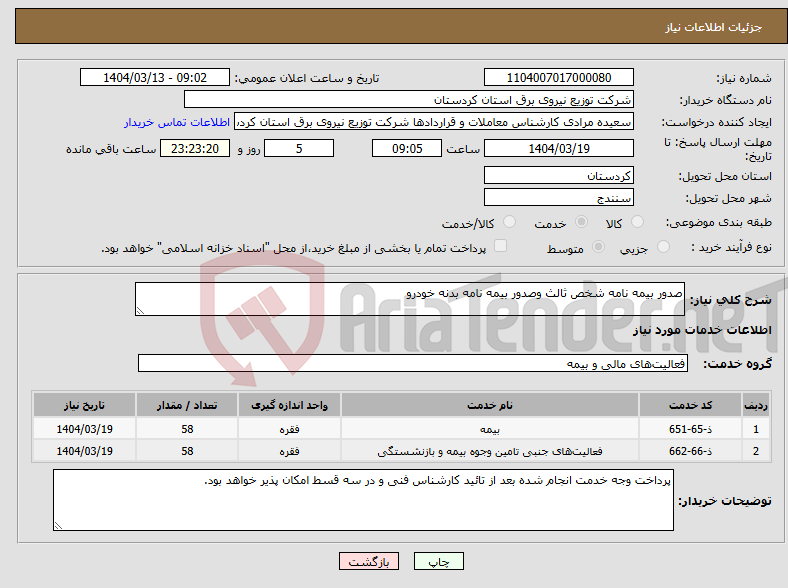The height and width of the screenshot is (588, 788).
Task: Click the date 1404/03/19 cell in row 1
Action: (x=84, y=429)
